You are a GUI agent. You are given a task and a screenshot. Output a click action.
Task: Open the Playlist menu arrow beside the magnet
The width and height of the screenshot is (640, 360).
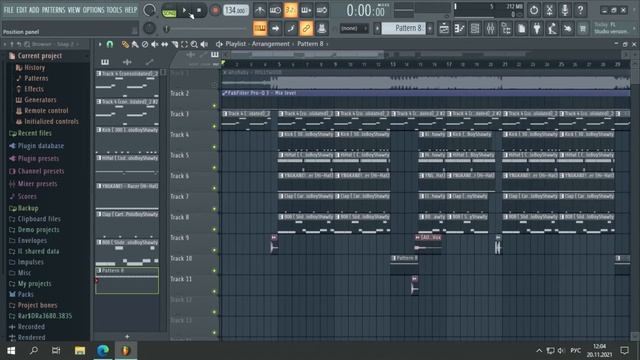[100, 44]
